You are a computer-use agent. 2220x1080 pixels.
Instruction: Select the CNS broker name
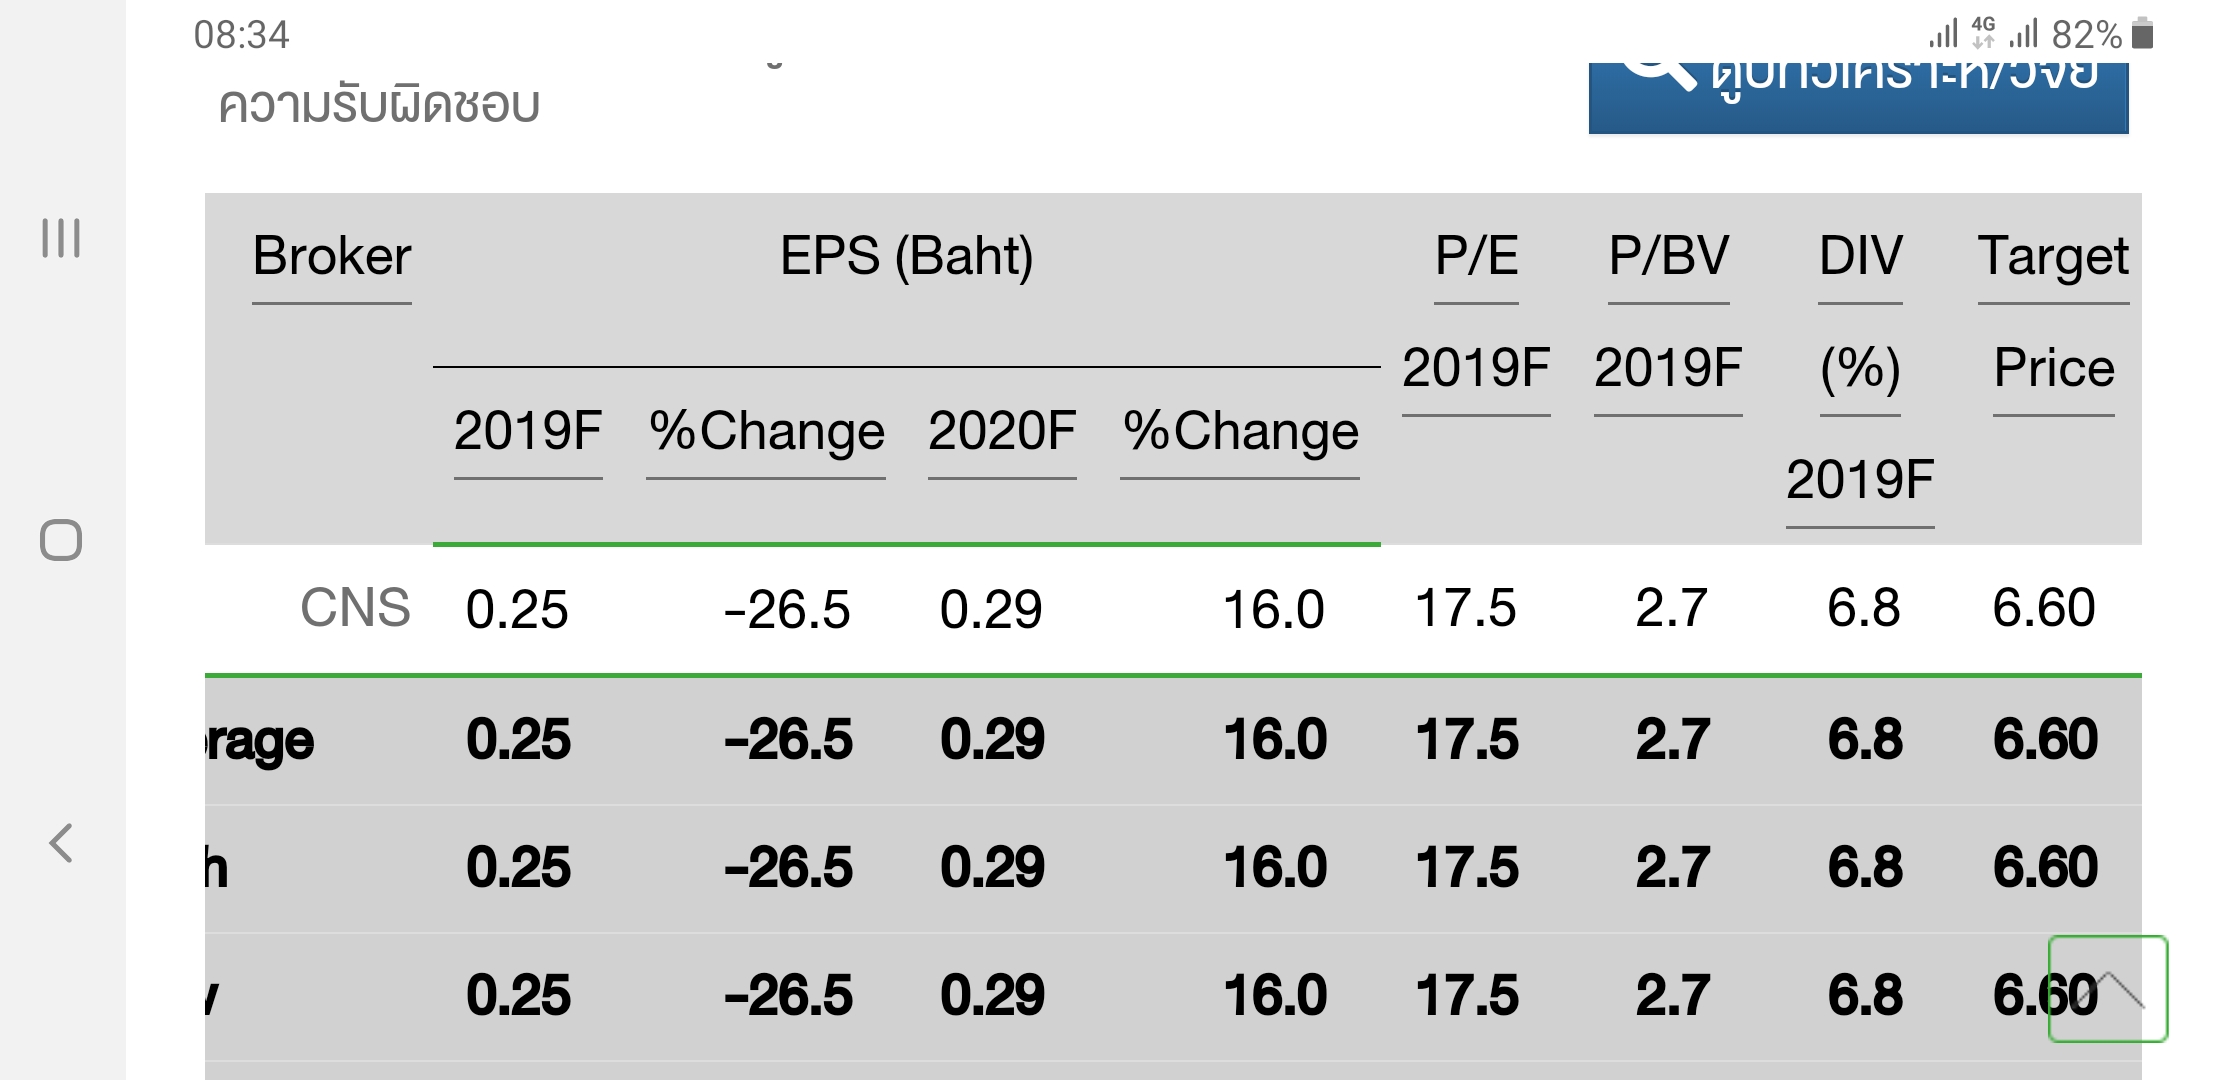(355, 608)
